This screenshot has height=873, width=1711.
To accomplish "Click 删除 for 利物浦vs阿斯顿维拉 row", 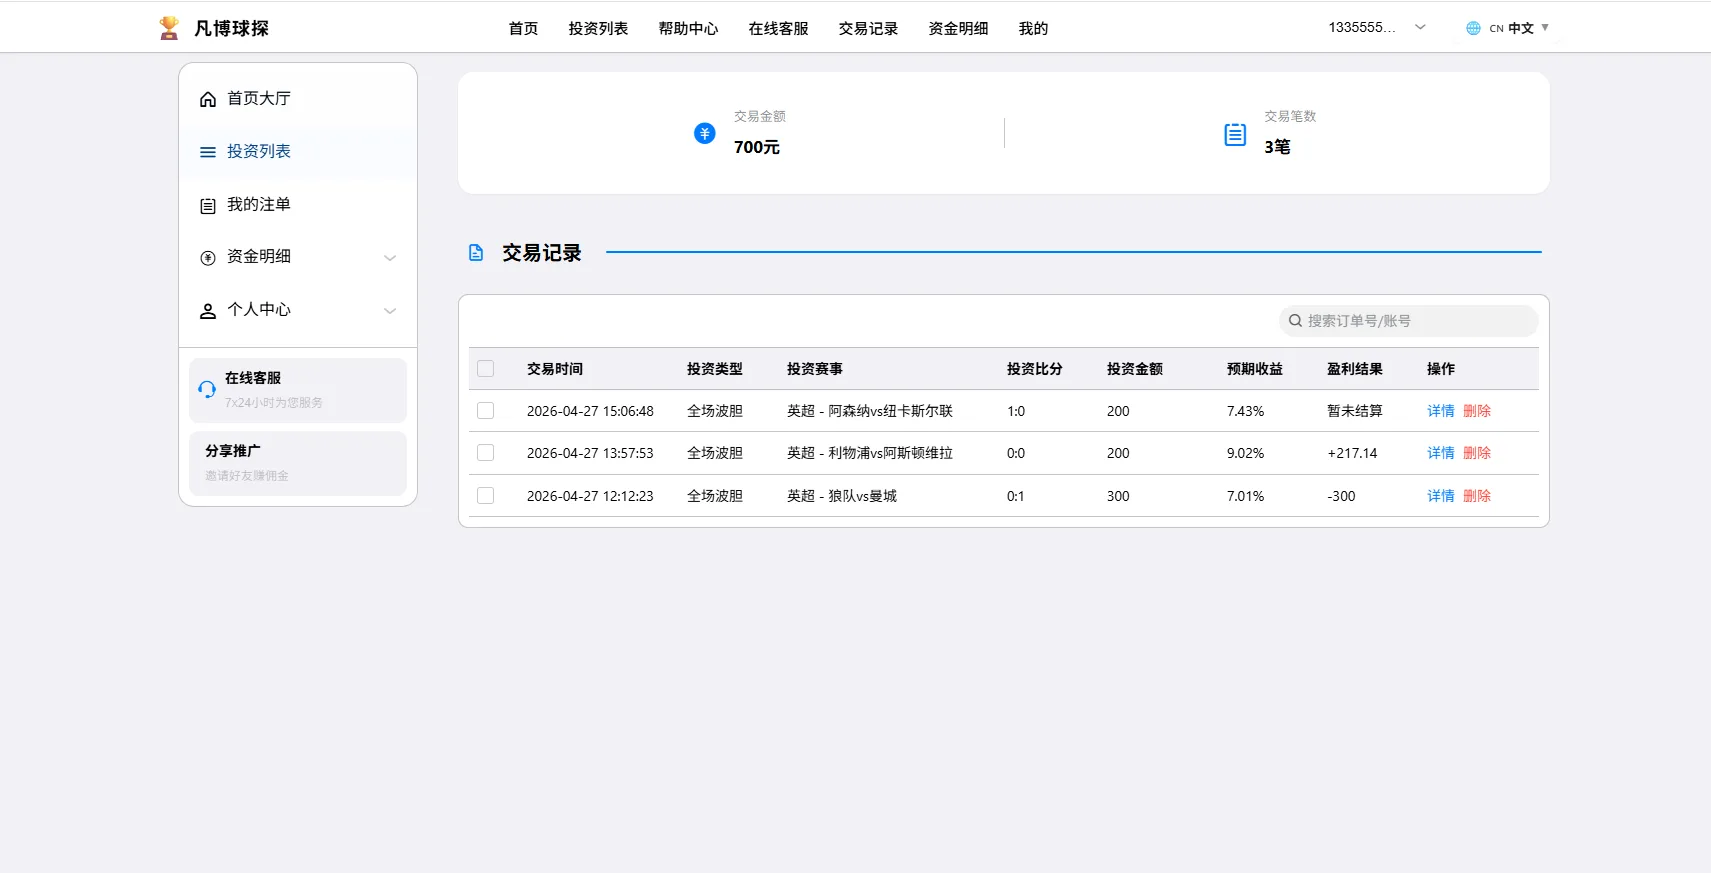I will [x=1477, y=453].
